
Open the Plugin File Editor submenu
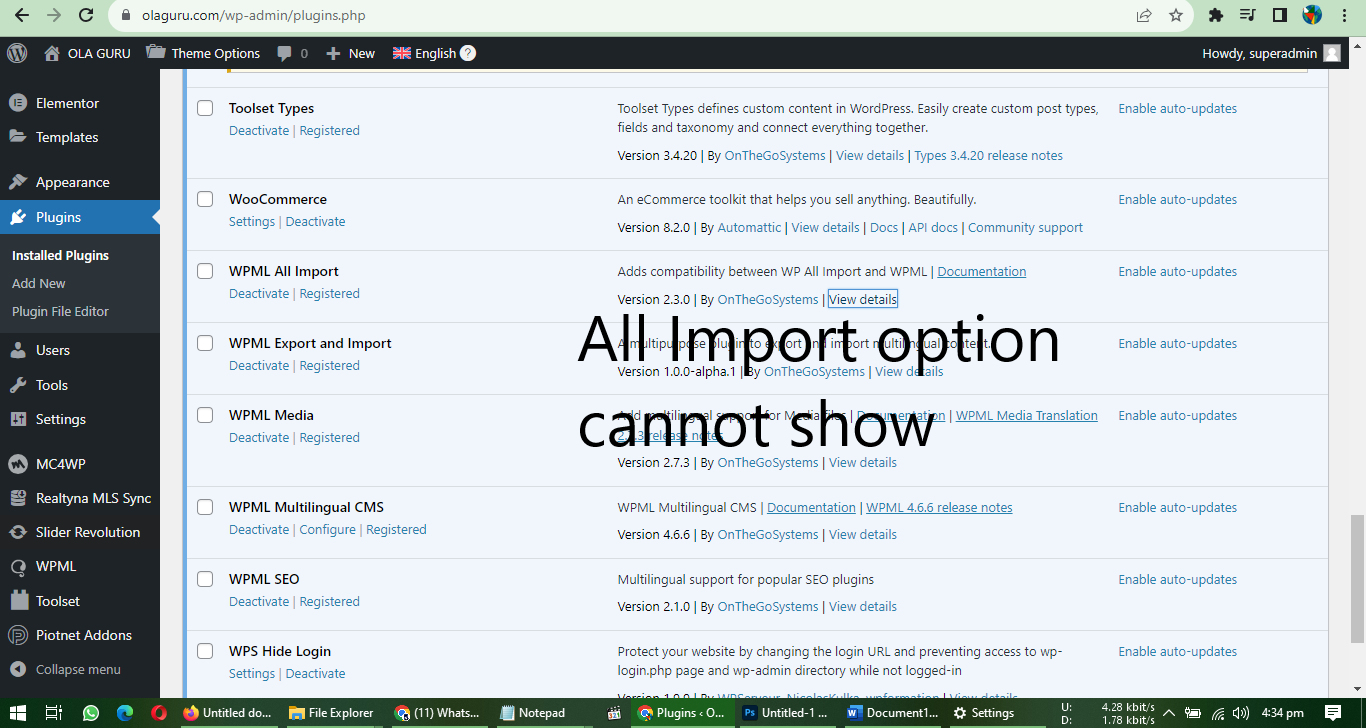point(60,311)
